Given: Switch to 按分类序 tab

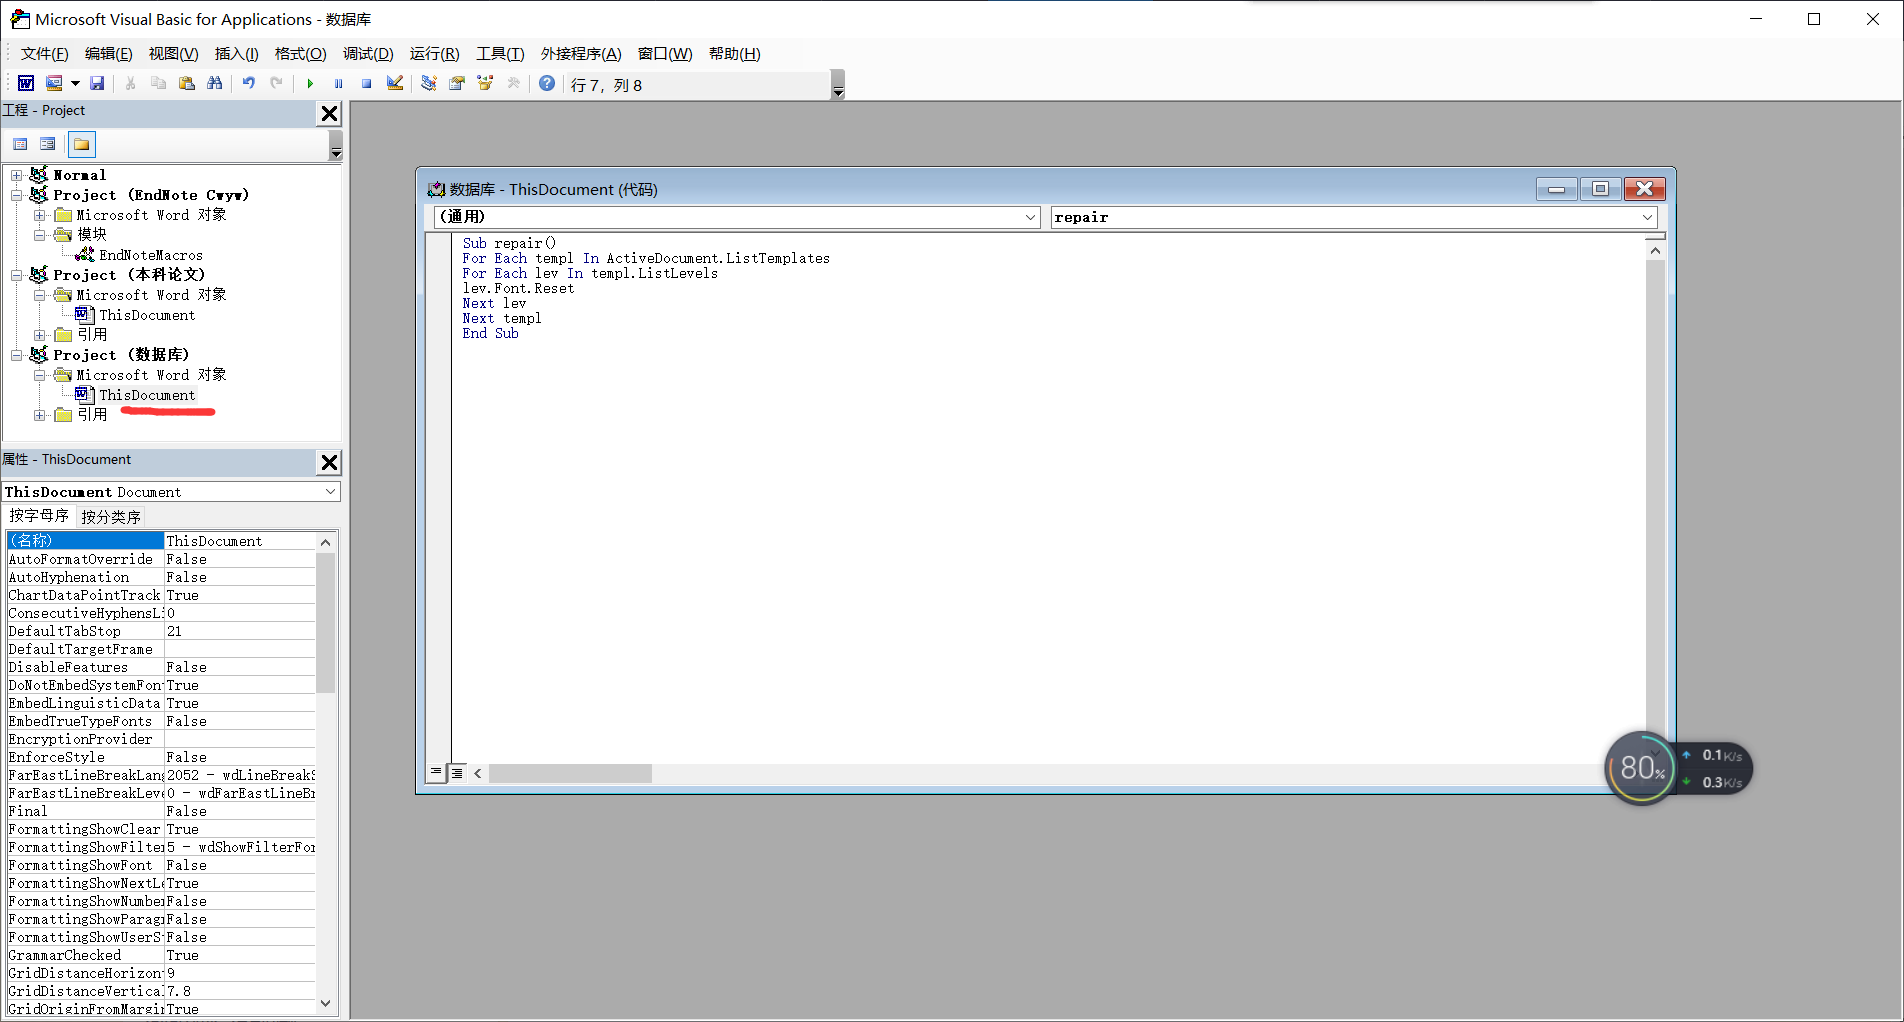Looking at the screenshot, I should tap(110, 517).
